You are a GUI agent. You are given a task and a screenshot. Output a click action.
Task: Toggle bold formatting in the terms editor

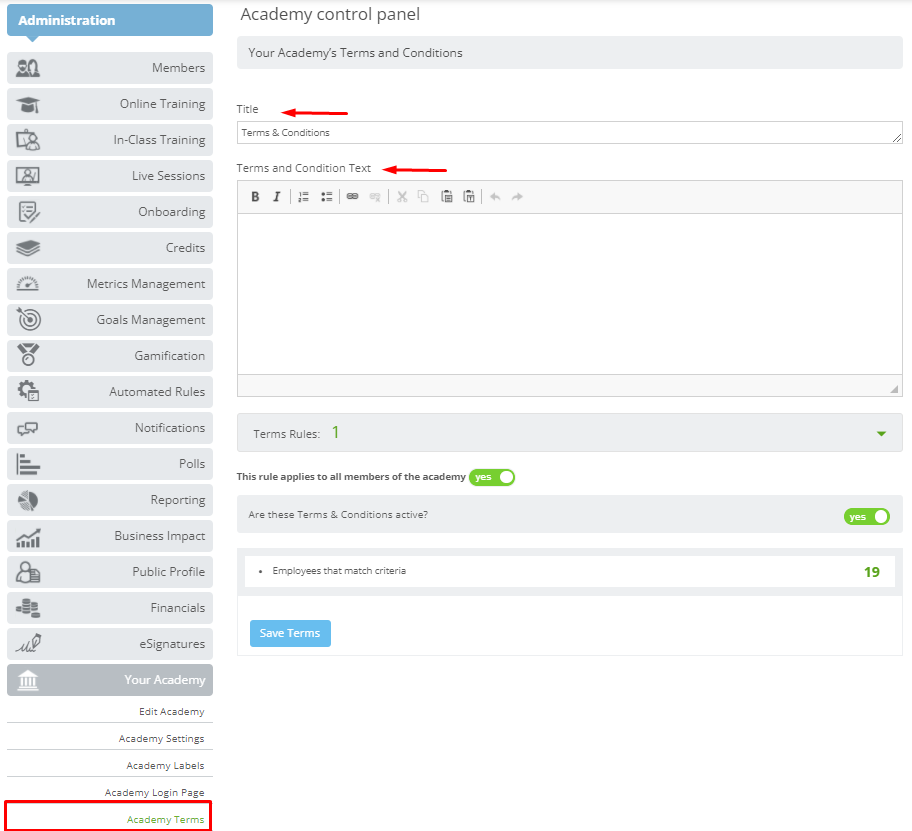255,197
